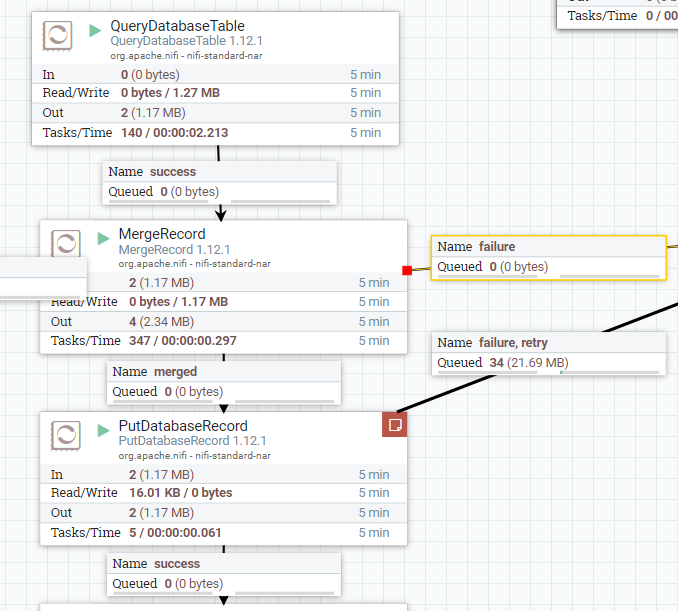This screenshot has height=611, width=678.
Task: Click the QueryDatabaseTable processor icon
Action: pyautogui.click(x=57, y=35)
